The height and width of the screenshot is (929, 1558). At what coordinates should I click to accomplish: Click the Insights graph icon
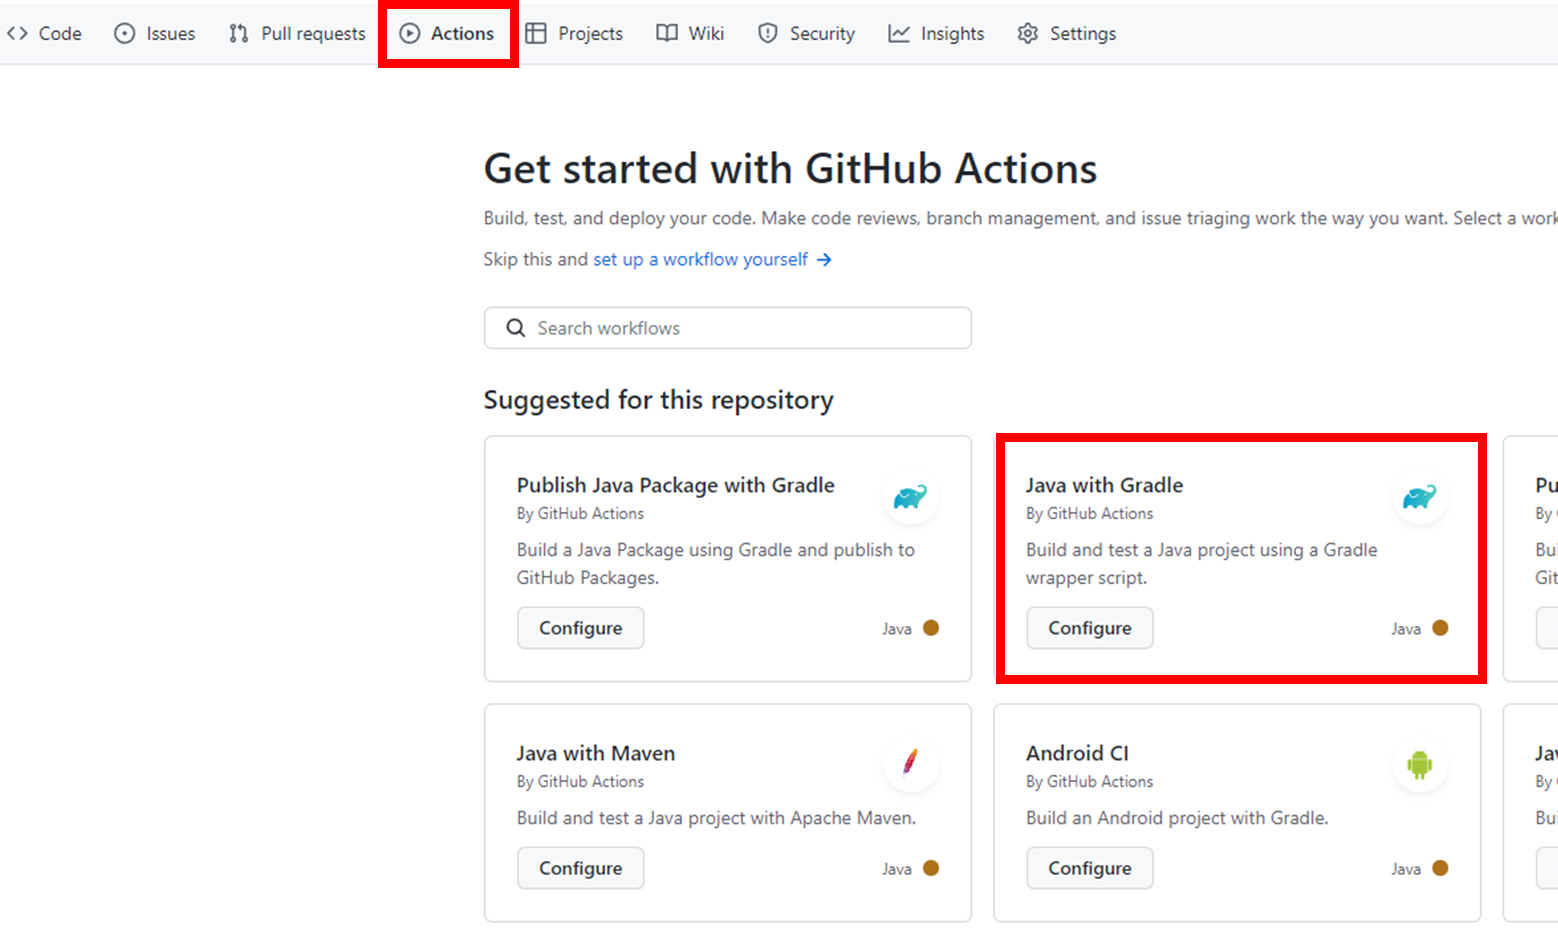tap(899, 33)
